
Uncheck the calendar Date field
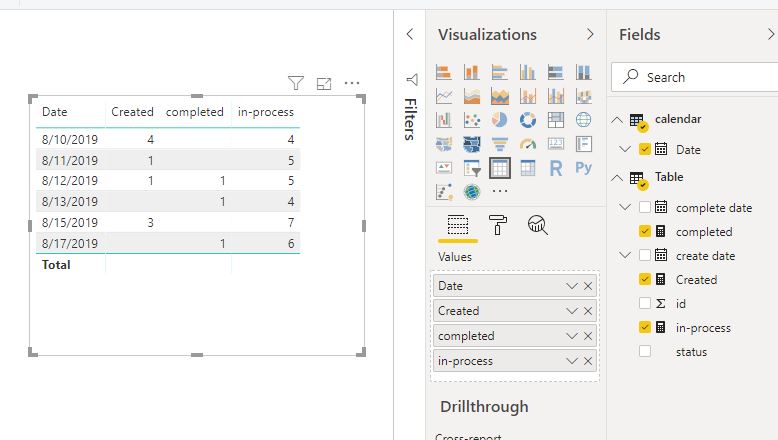(645, 149)
